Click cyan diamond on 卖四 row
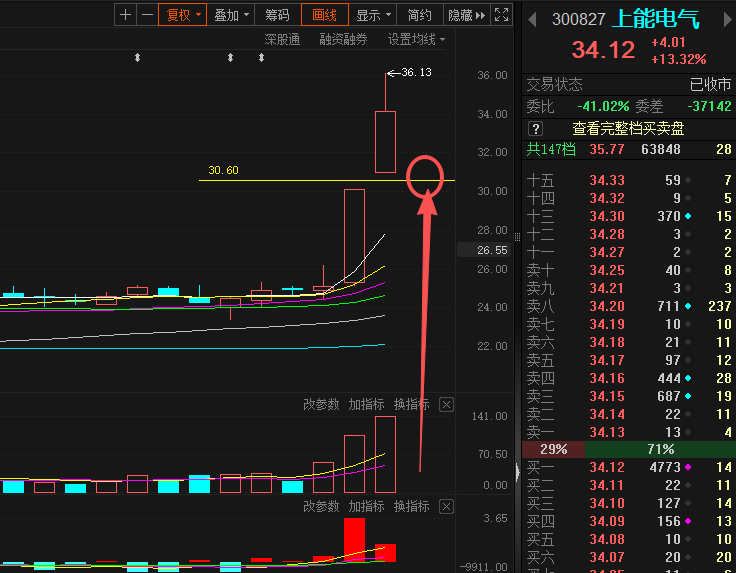Image resolution: width=736 pixels, height=573 pixels. 688,378
